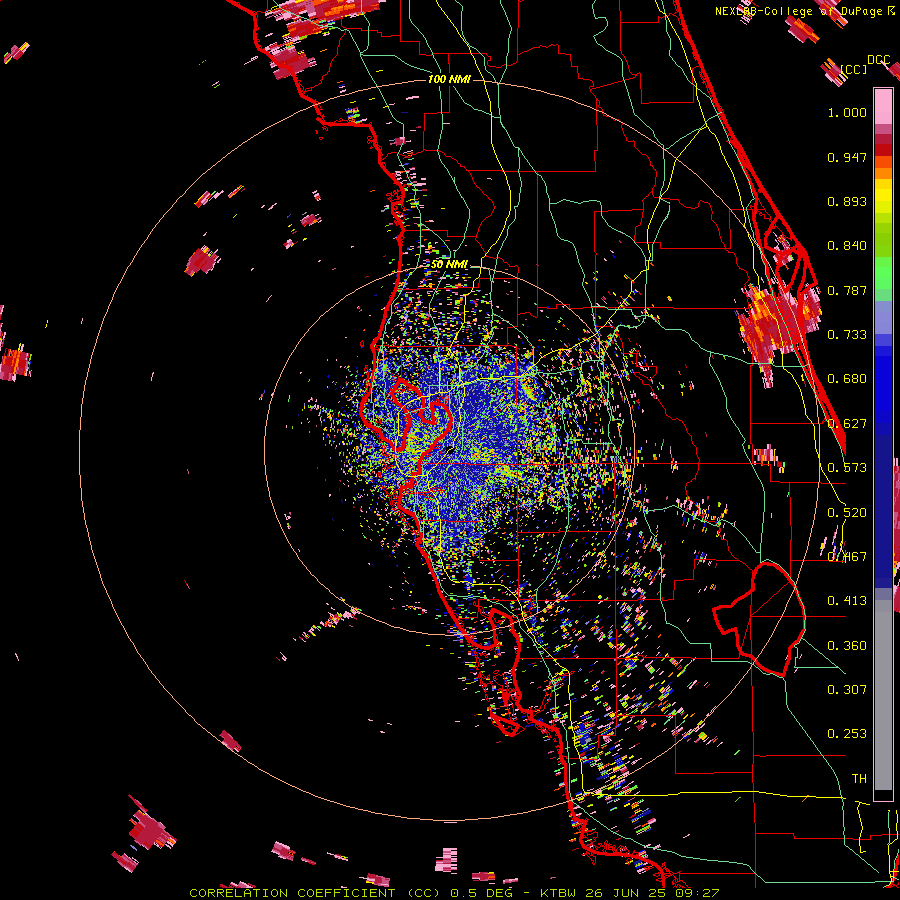The image size is (900, 900).
Task: Pick the black TH band at scale bottom
Action: pyautogui.click(x=883, y=795)
